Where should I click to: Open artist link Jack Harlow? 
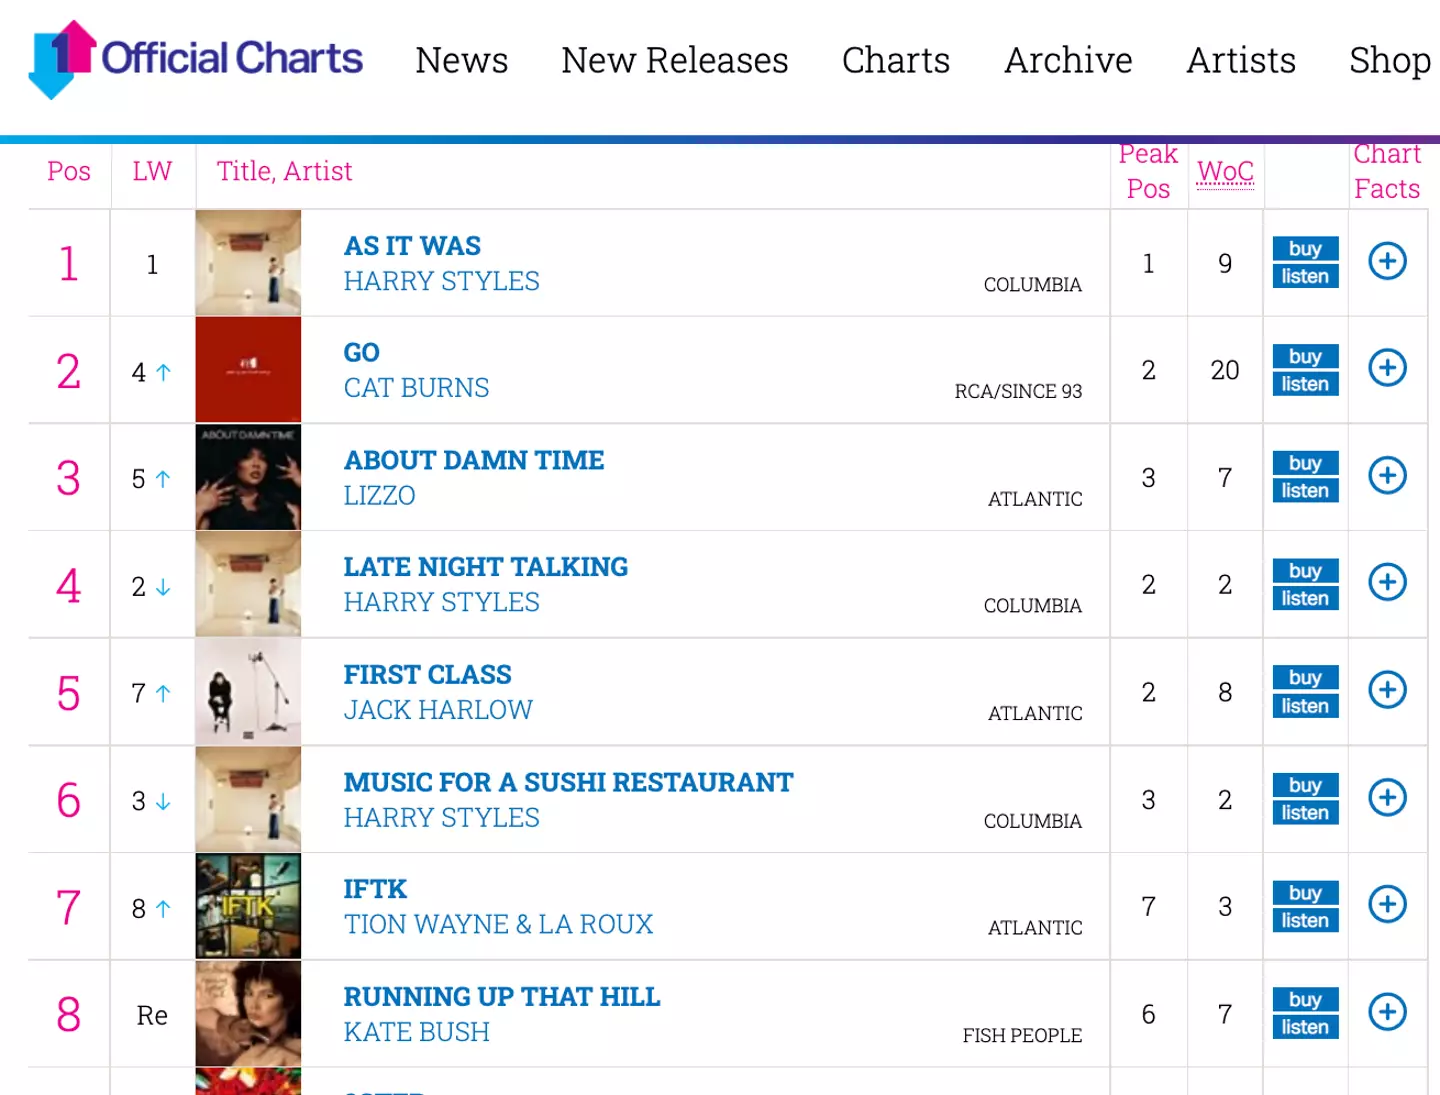pos(438,710)
